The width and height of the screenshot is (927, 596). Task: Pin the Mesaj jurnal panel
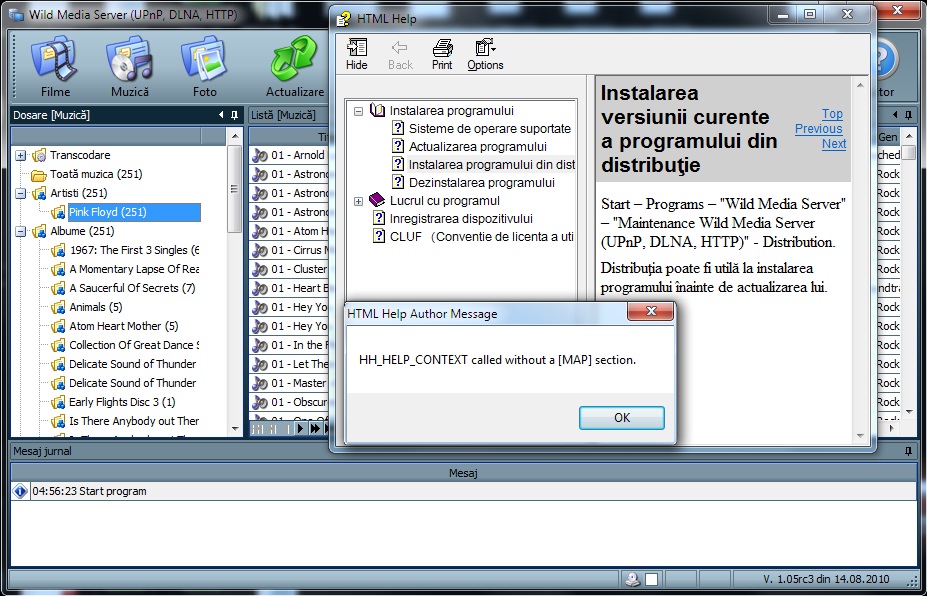coord(908,452)
